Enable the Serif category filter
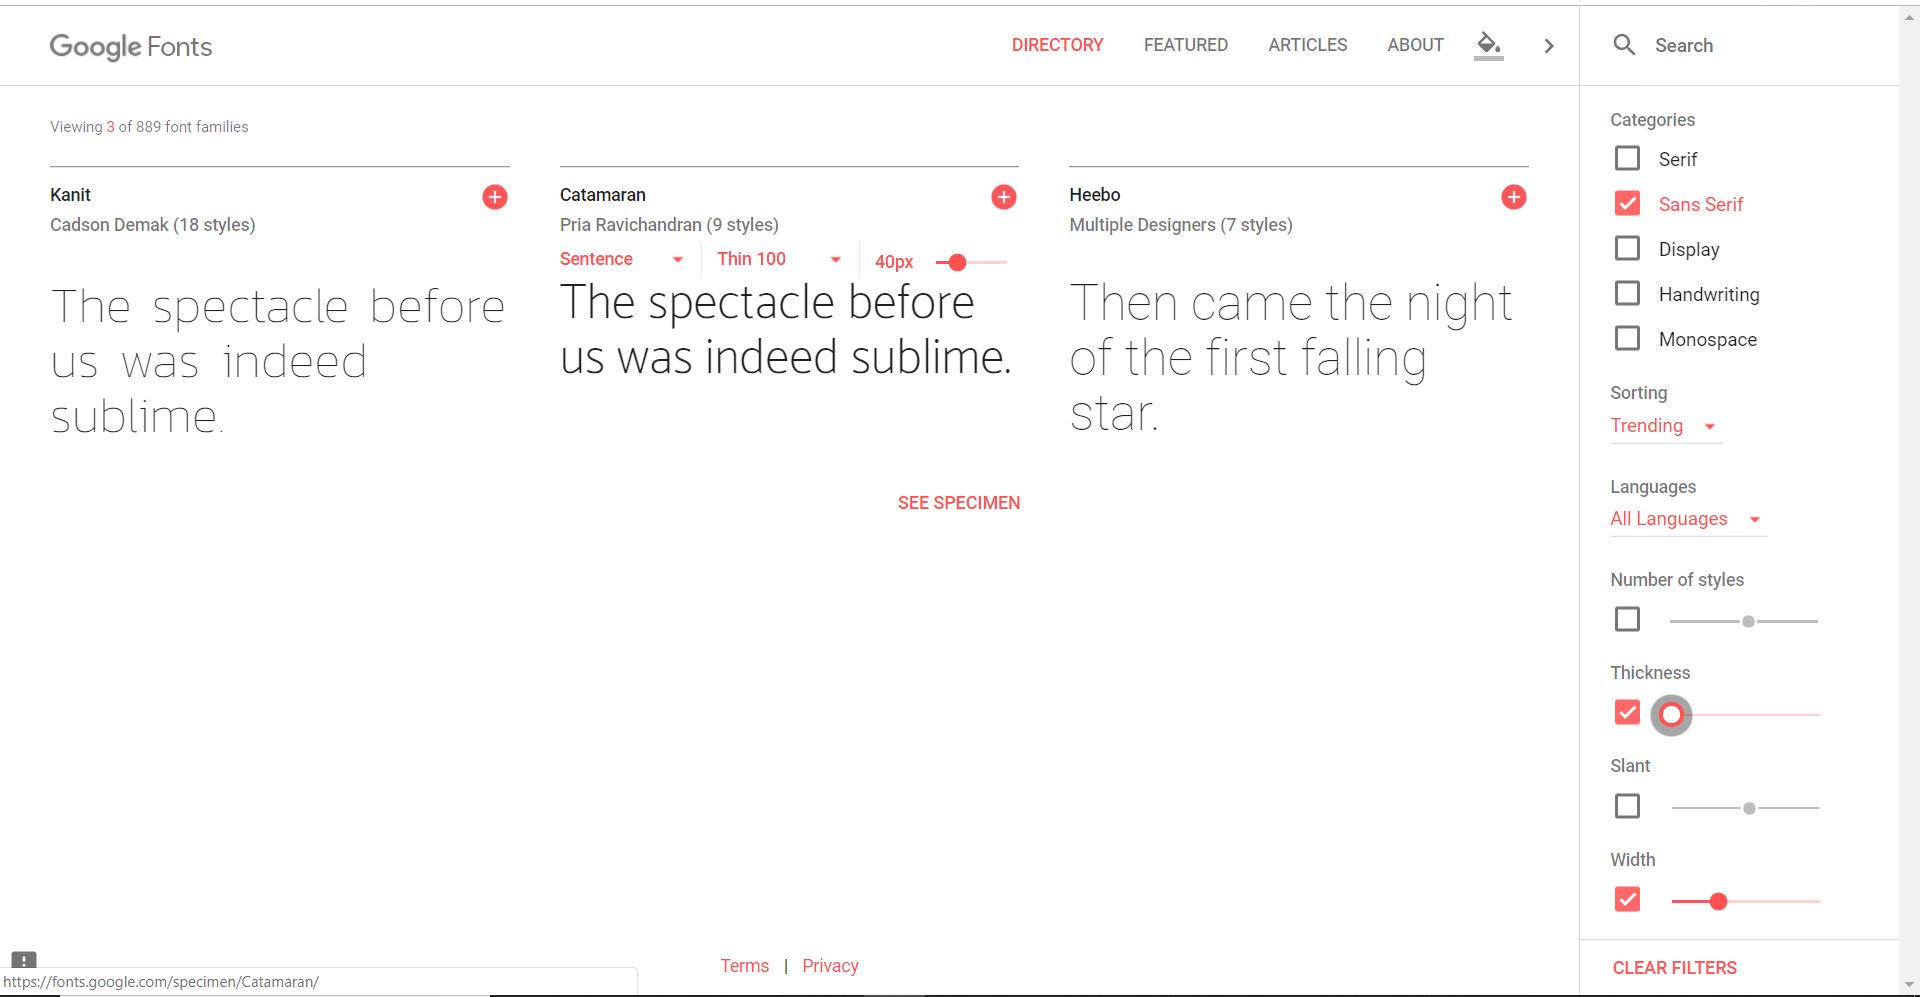 (1627, 158)
